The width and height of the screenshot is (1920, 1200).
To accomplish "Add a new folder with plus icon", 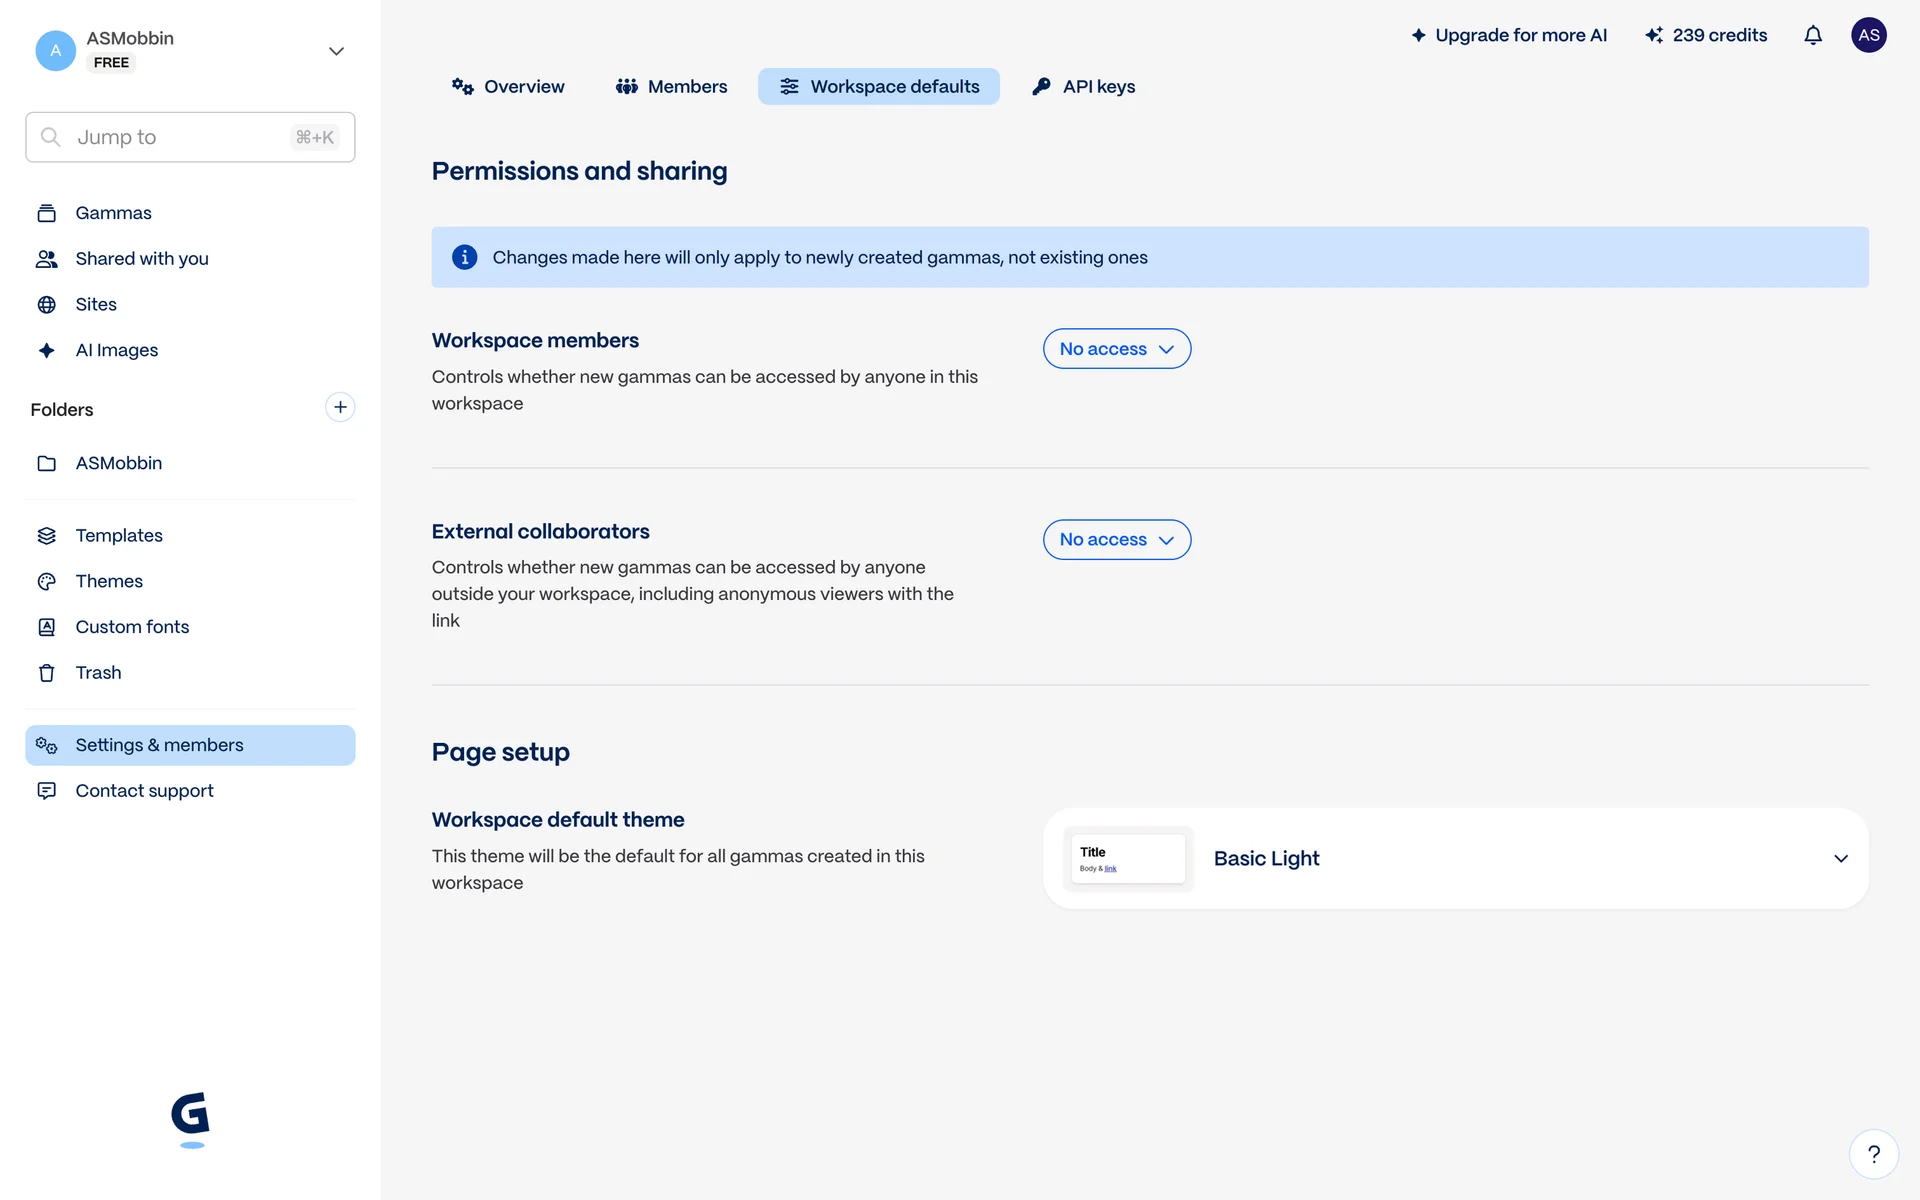I will [x=340, y=407].
